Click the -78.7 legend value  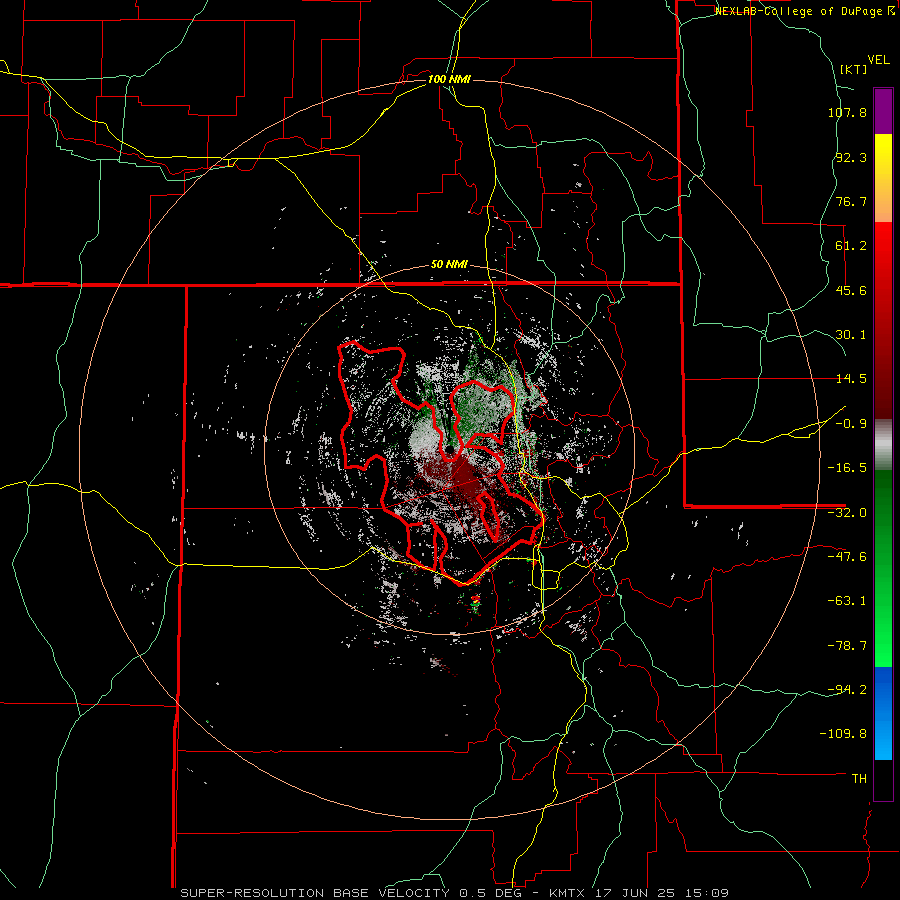click(x=847, y=646)
